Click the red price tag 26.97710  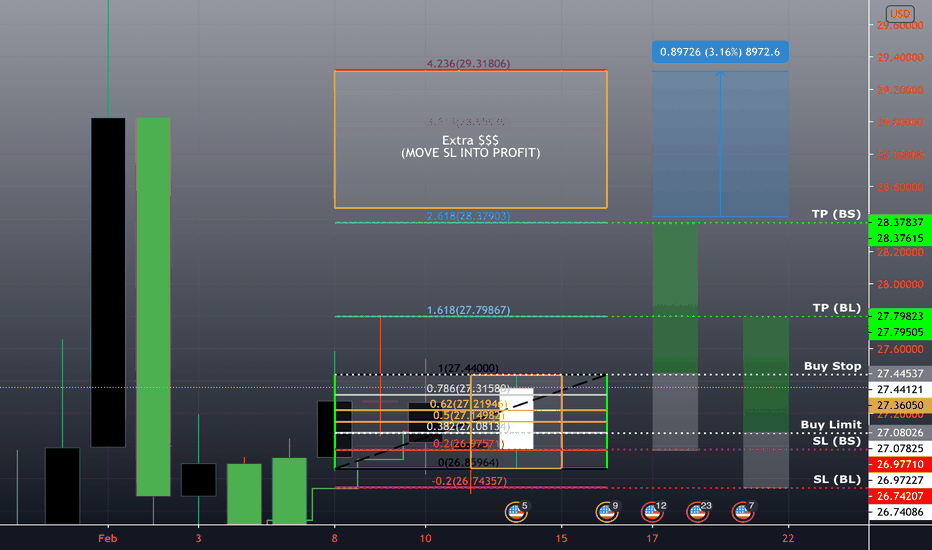point(900,464)
